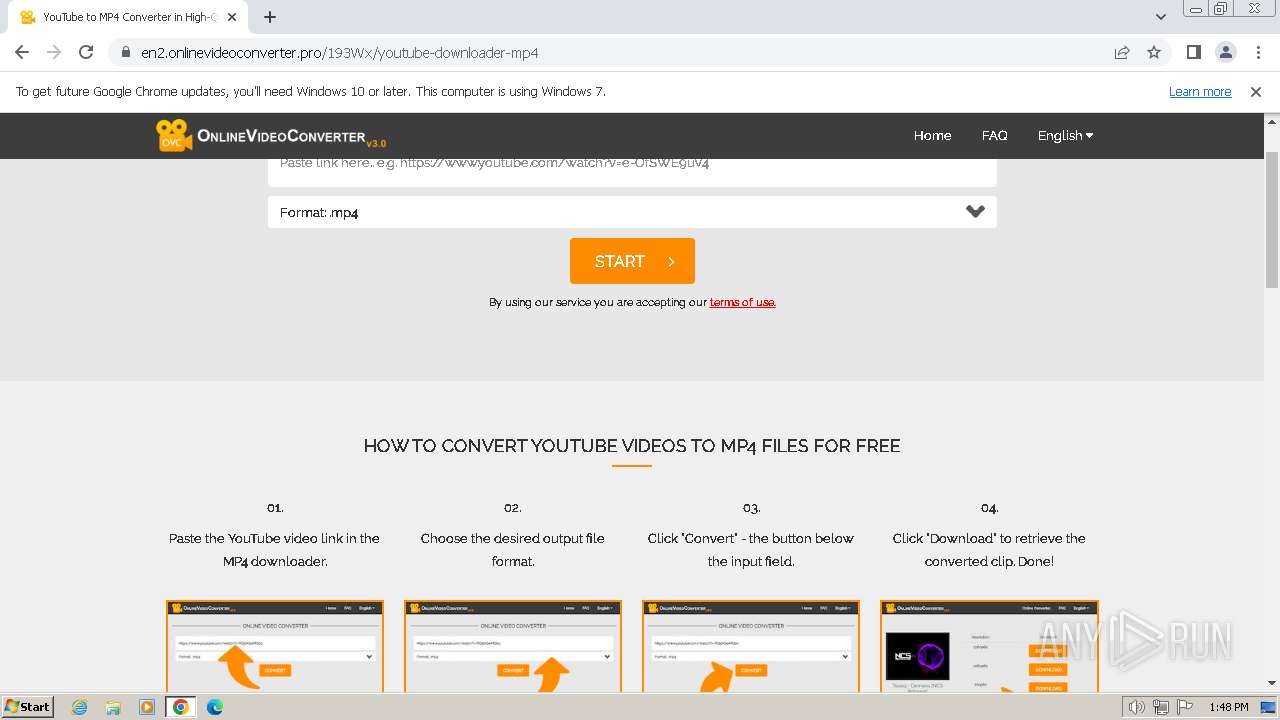
Task: Click the step 04 'Click Download' description
Action: [x=989, y=550]
